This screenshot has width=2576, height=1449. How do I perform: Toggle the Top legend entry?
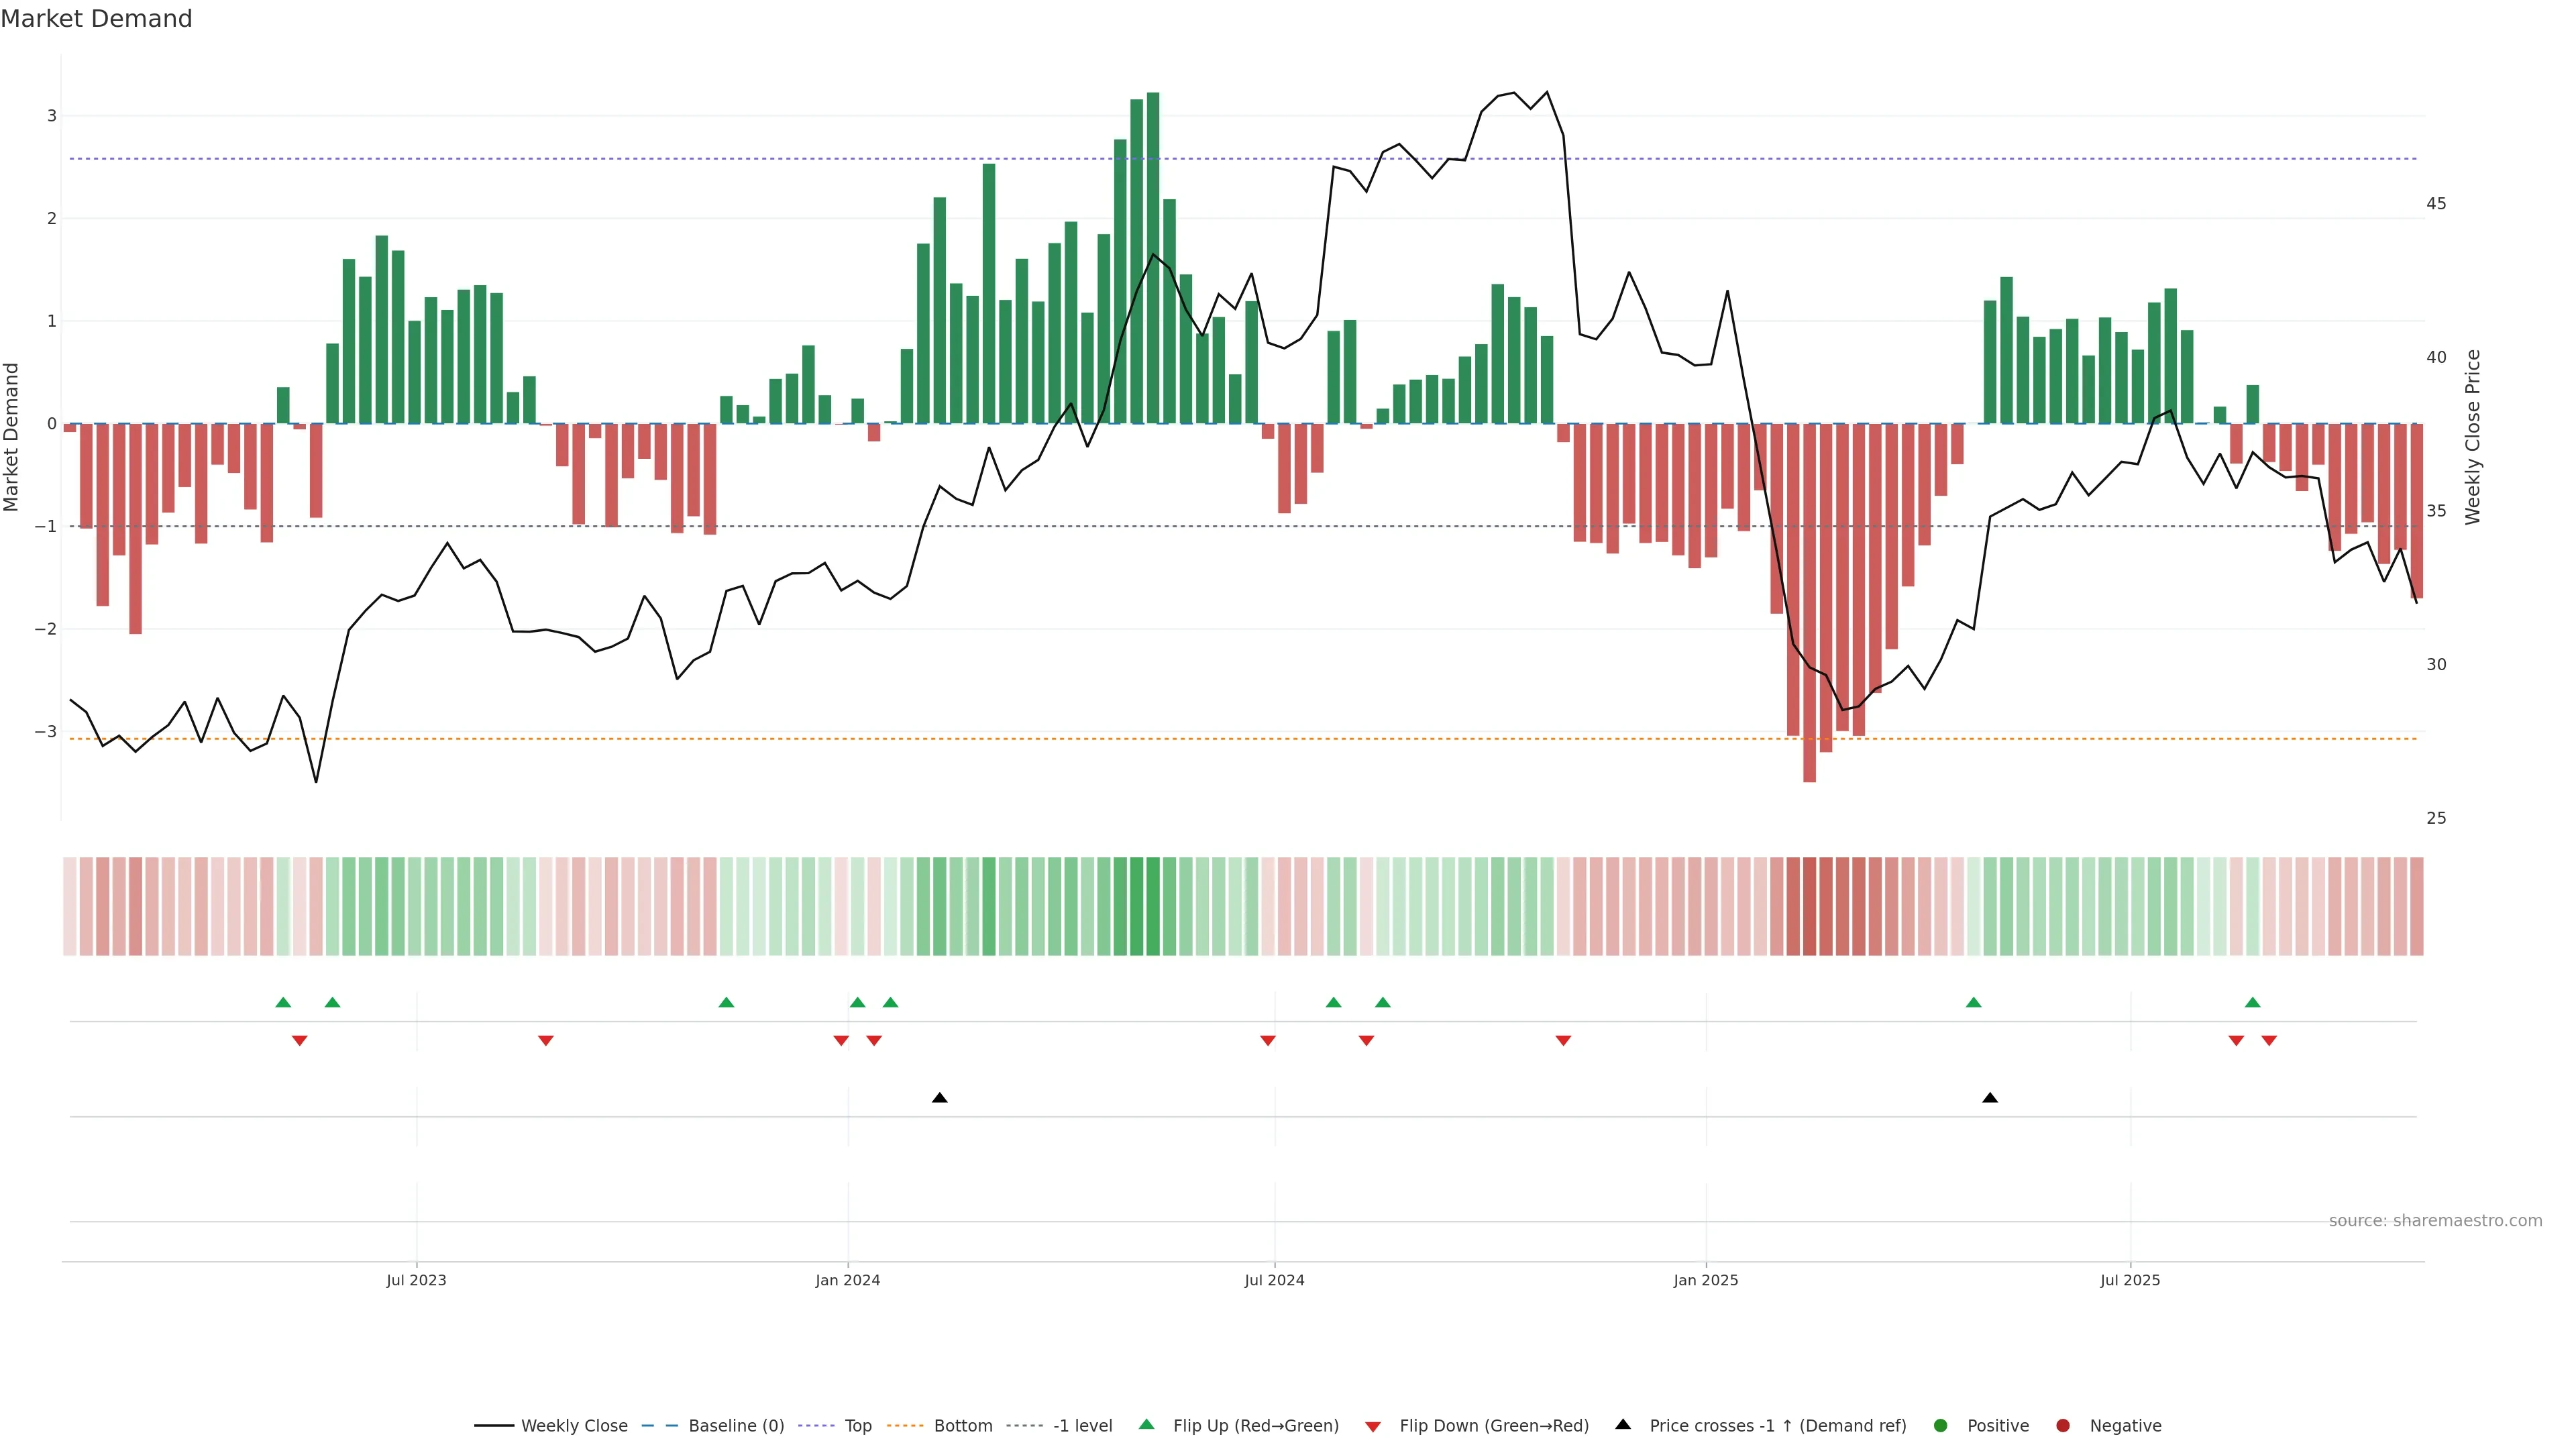coord(857,1425)
